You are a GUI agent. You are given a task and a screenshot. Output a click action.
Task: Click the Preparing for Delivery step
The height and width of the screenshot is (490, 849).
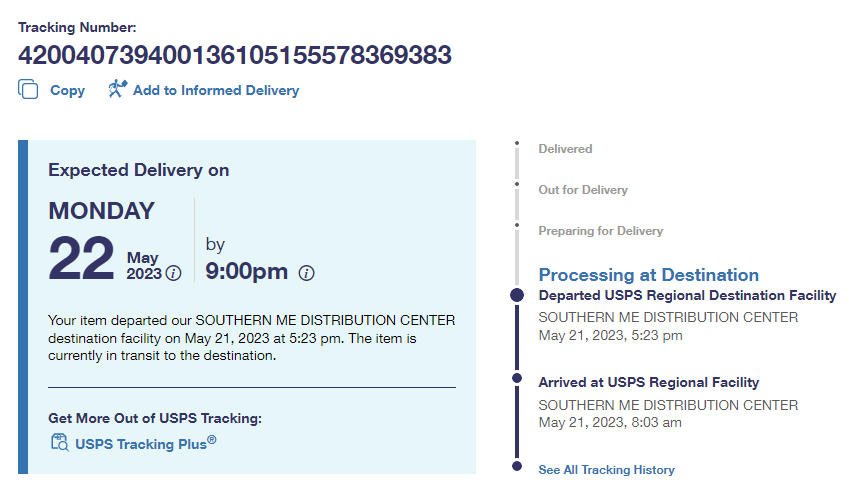[x=600, y=231]
